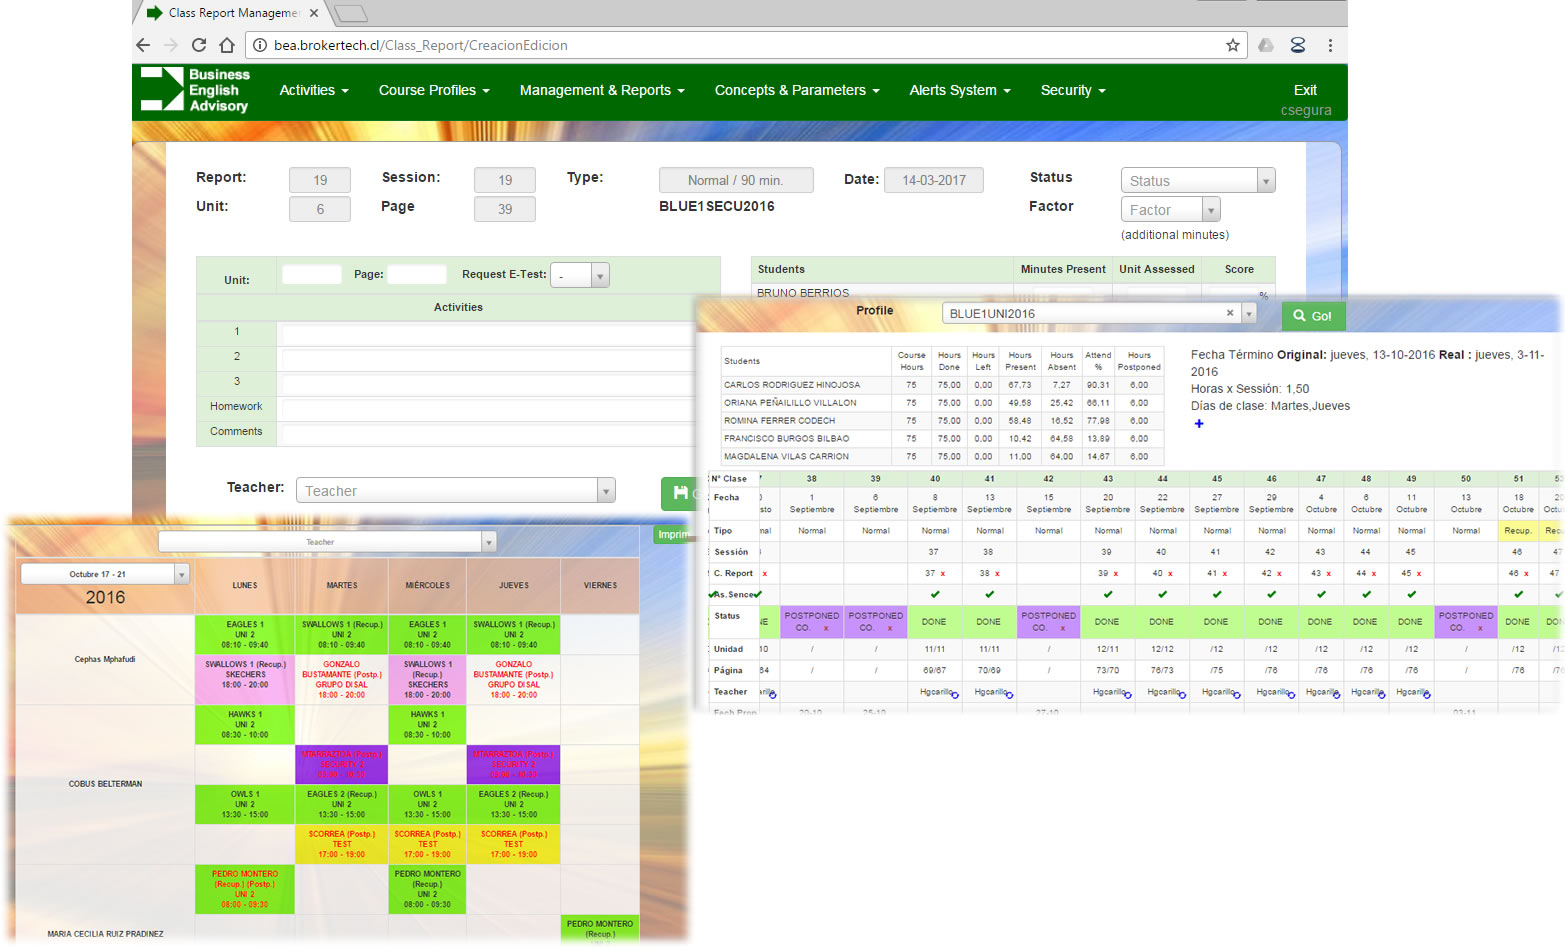Click the purple MTARRAZTOA Security 2 cell on Martes

[342, 764]
